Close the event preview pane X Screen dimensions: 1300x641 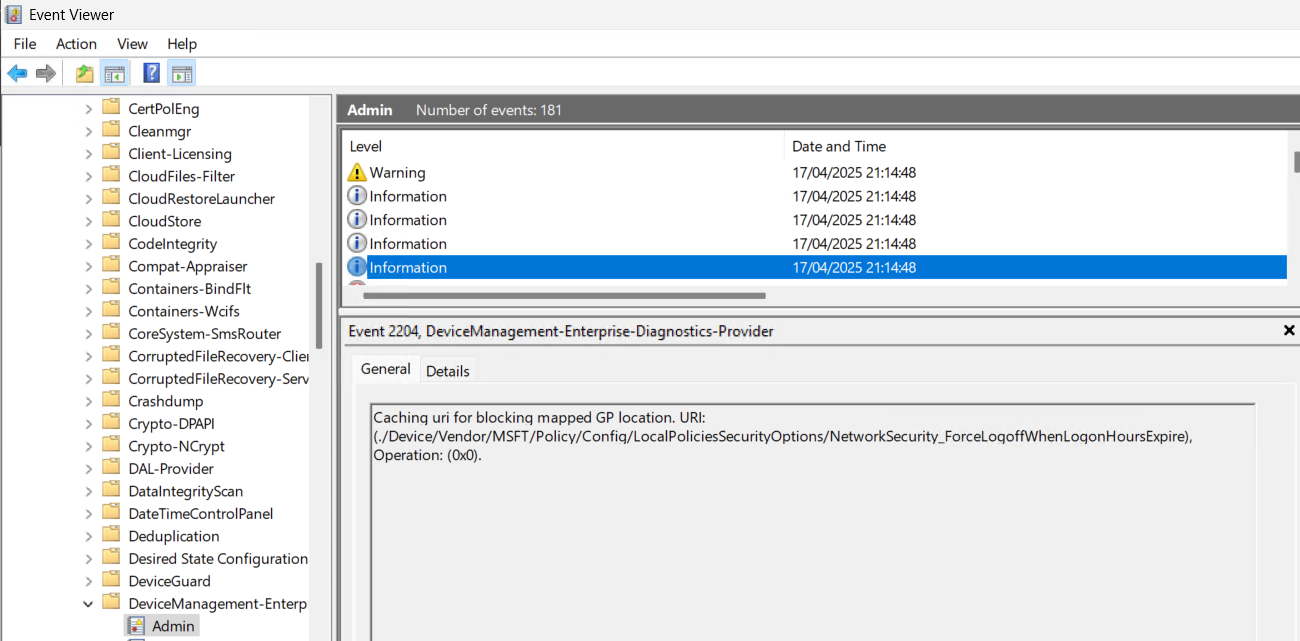1289,330
